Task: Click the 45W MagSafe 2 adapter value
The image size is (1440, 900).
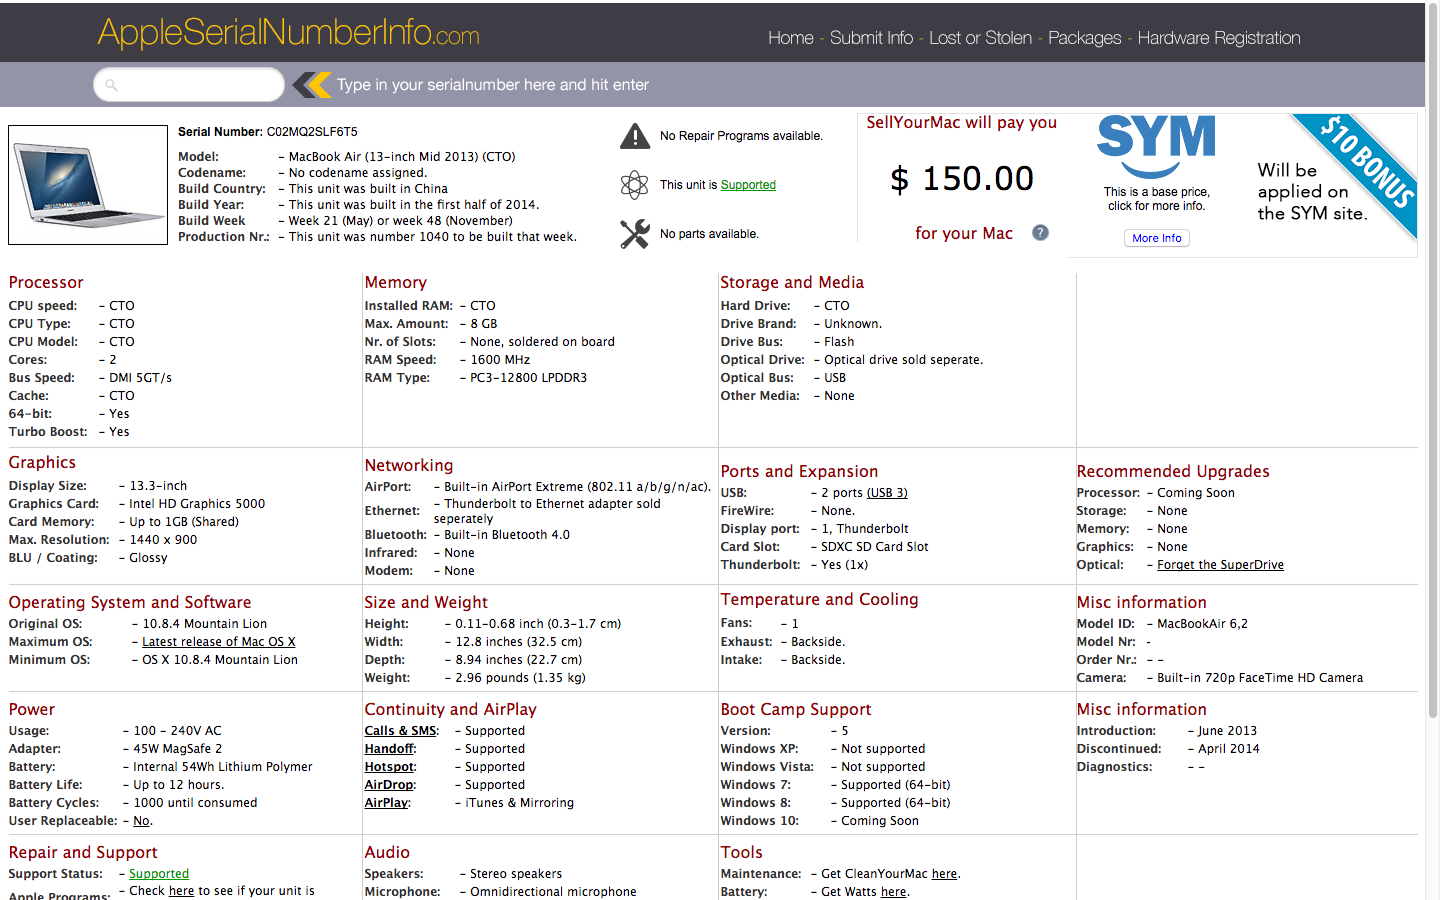Action: (178, 749)
